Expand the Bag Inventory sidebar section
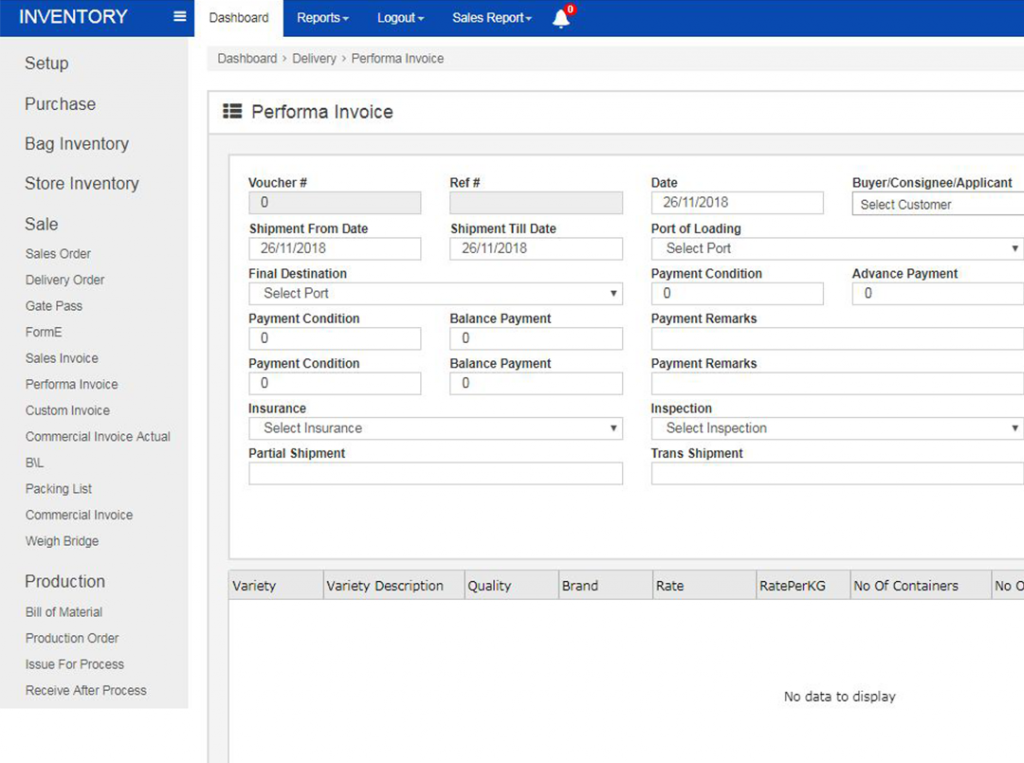Viewport: 1024px width, 763px height. pos(77,144)
